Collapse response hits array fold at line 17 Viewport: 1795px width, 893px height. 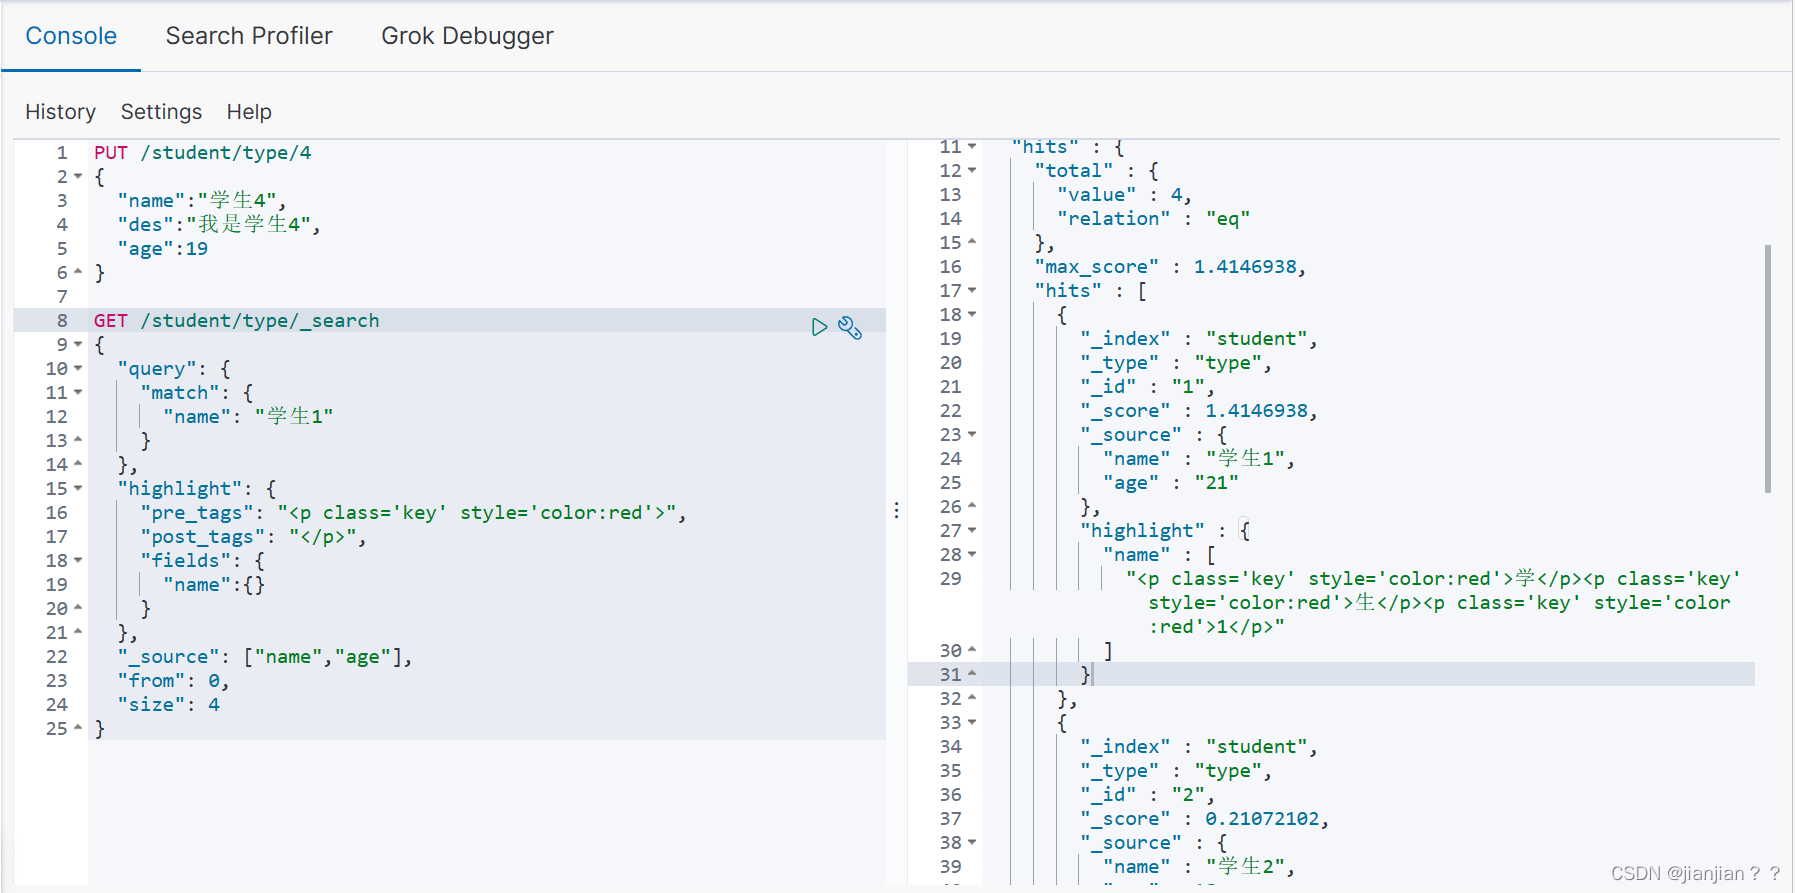[x=972, y=291]
